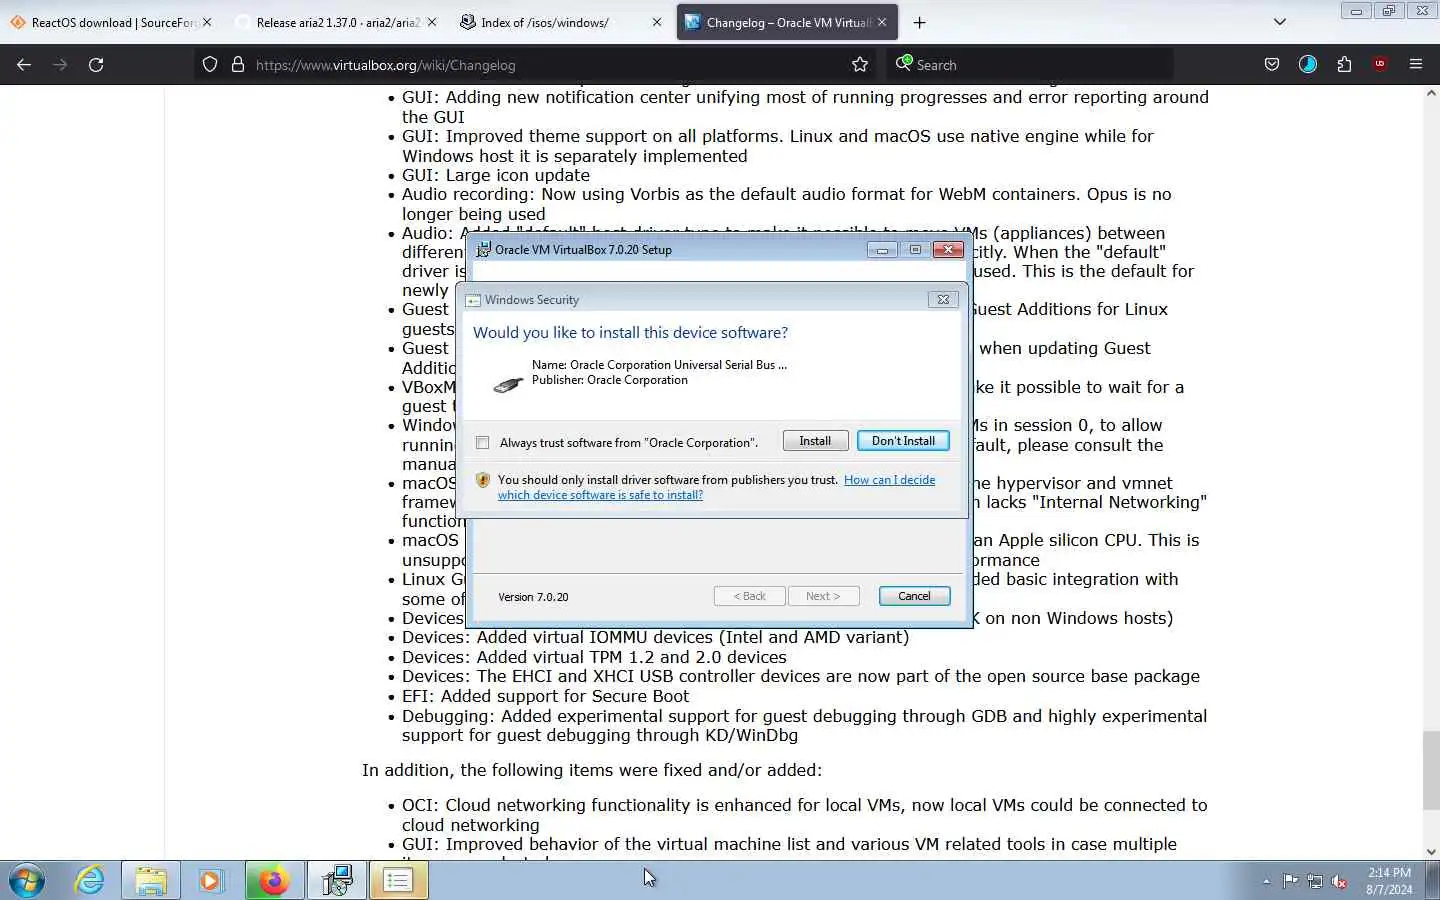Click the scrollbar down arrow

(x=1431, y=851)
